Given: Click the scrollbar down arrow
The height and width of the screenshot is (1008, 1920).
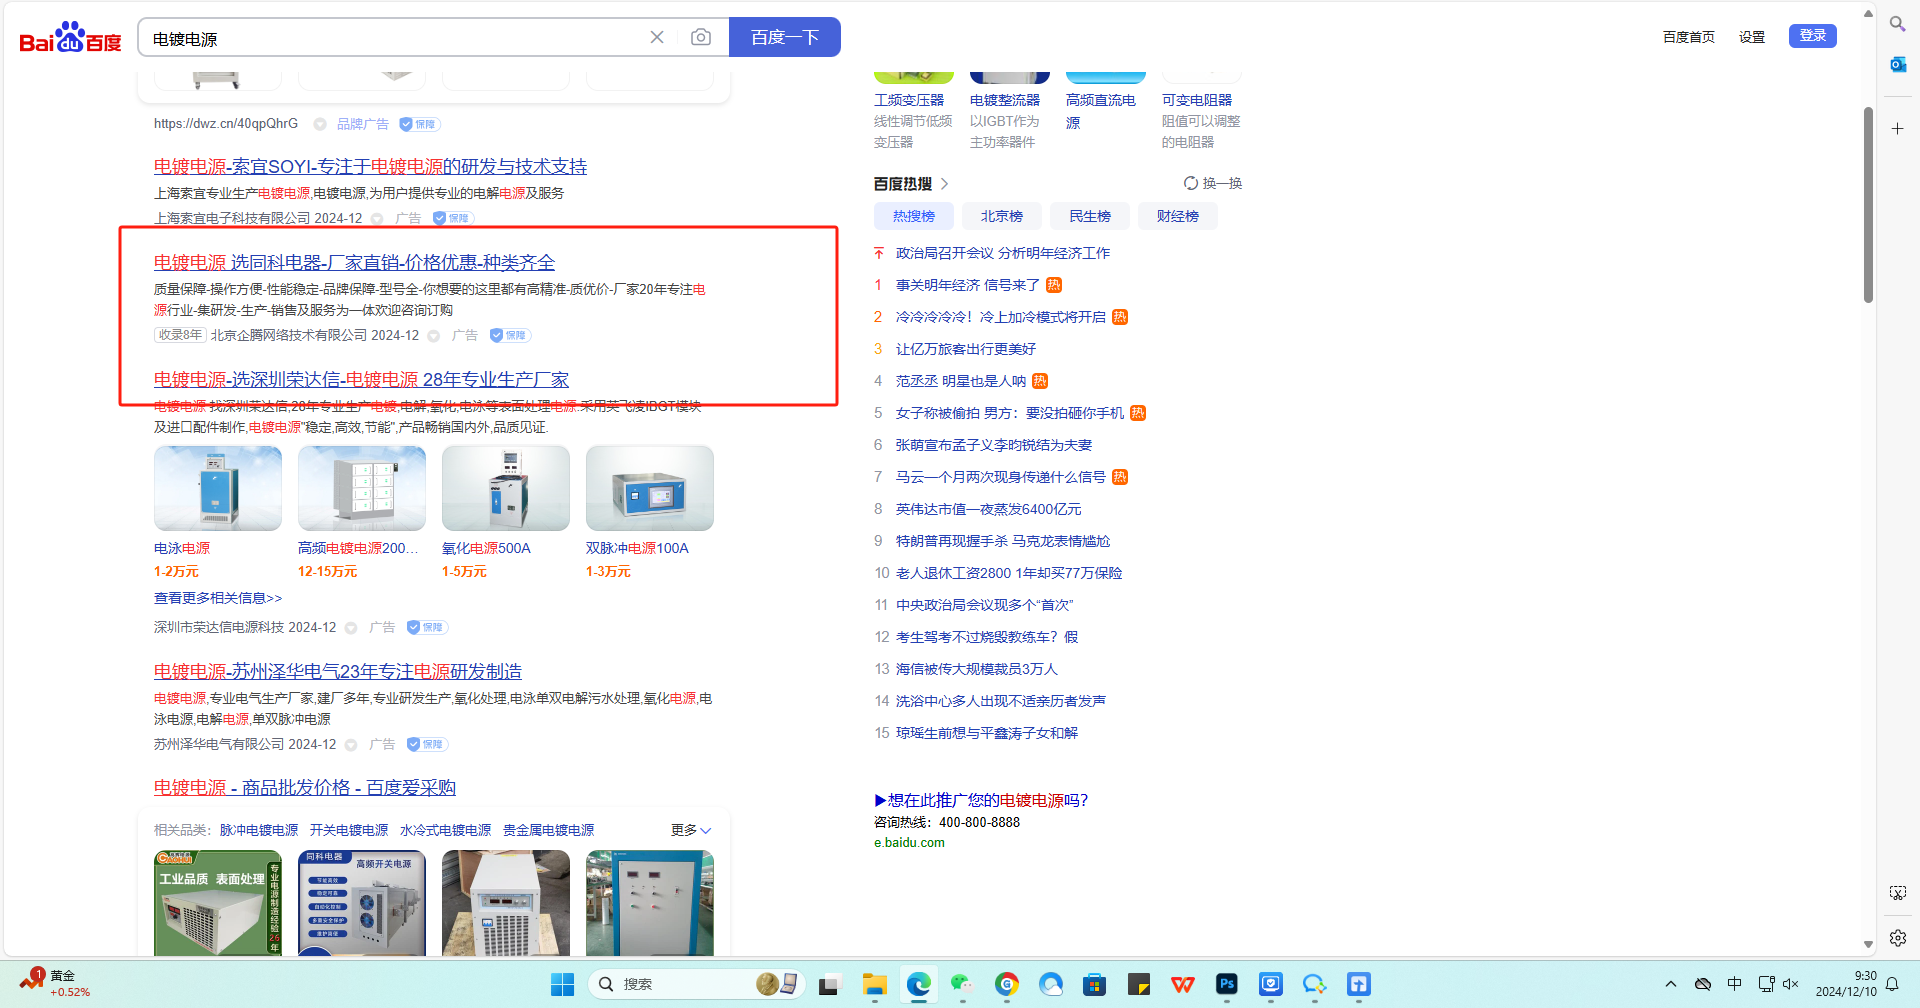Looking at the screenshot, I should [x=1868, y=944].
